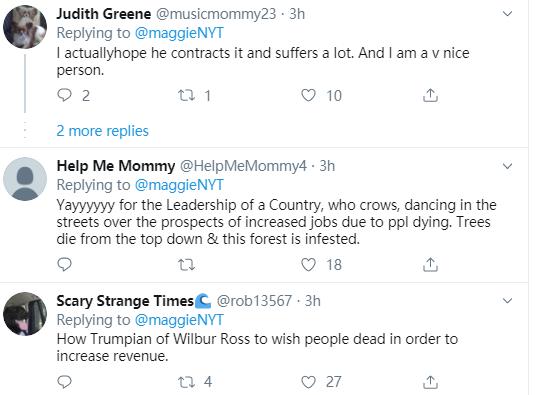Reply to Scary Strange Times tweet
Image resolution: width=549 pixels, height=395 pixels.
coord(64,382)
